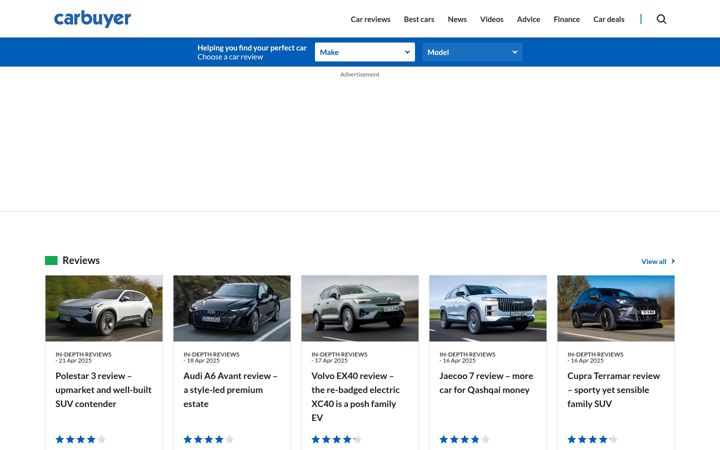Viewport: 720px width, 450px height.
Task: Click the '21 Apr 2025' date text
Action: point(75,360)
